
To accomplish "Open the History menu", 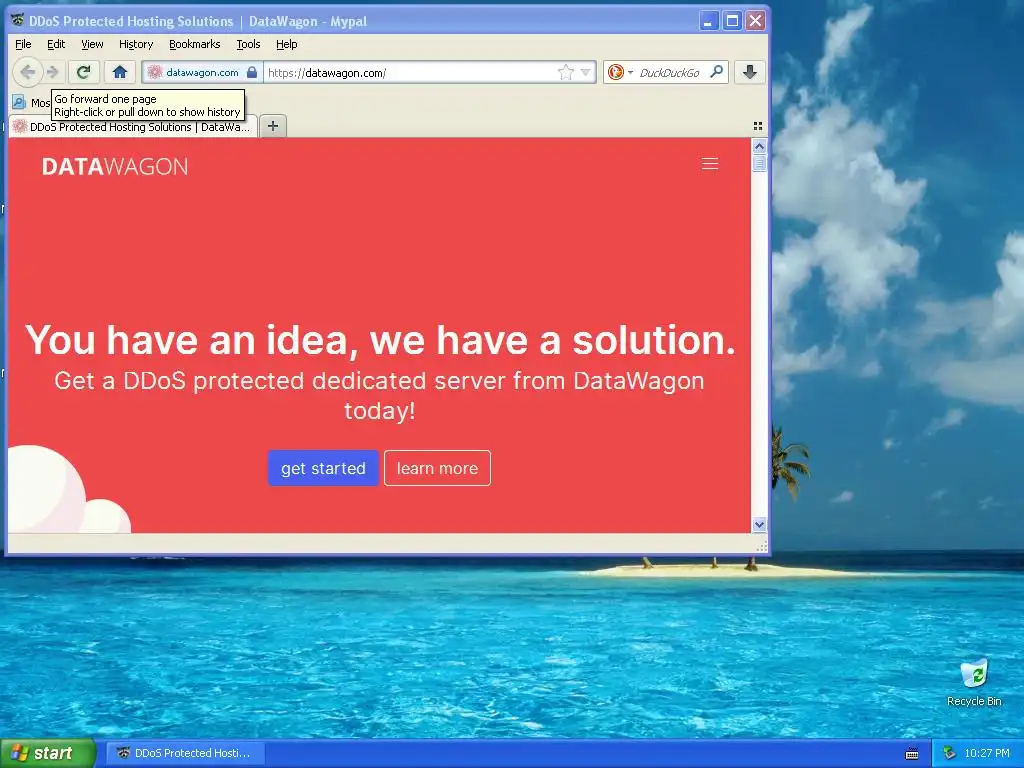I will point(136,44).
